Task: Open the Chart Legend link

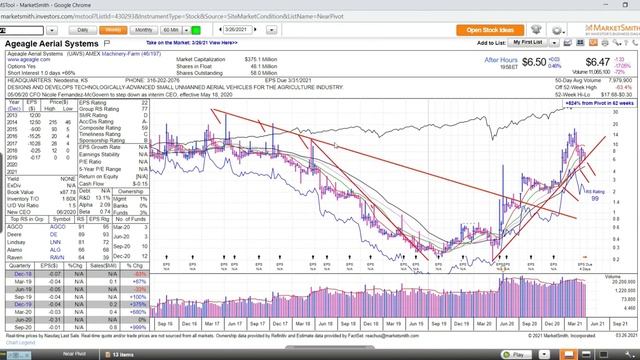Action: 20,343
